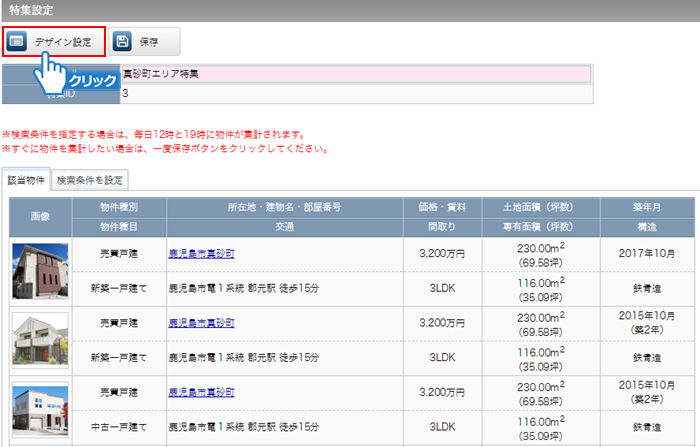Click the 特集設定 title bar
This screenshot has width=700, height=447.
(350, 10)
